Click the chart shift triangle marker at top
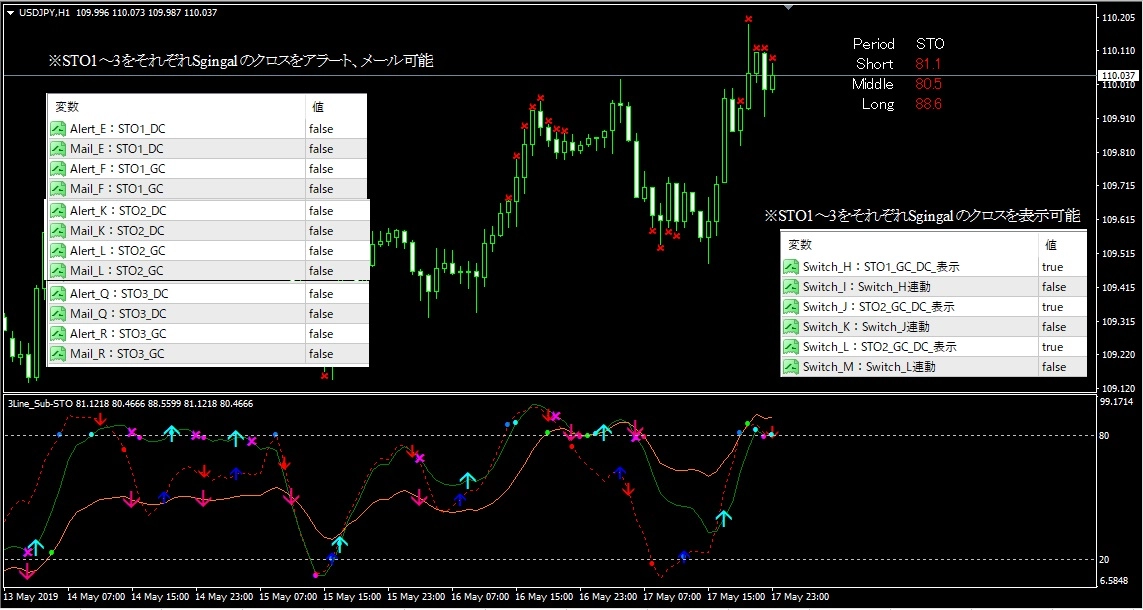 coord(788,7)
